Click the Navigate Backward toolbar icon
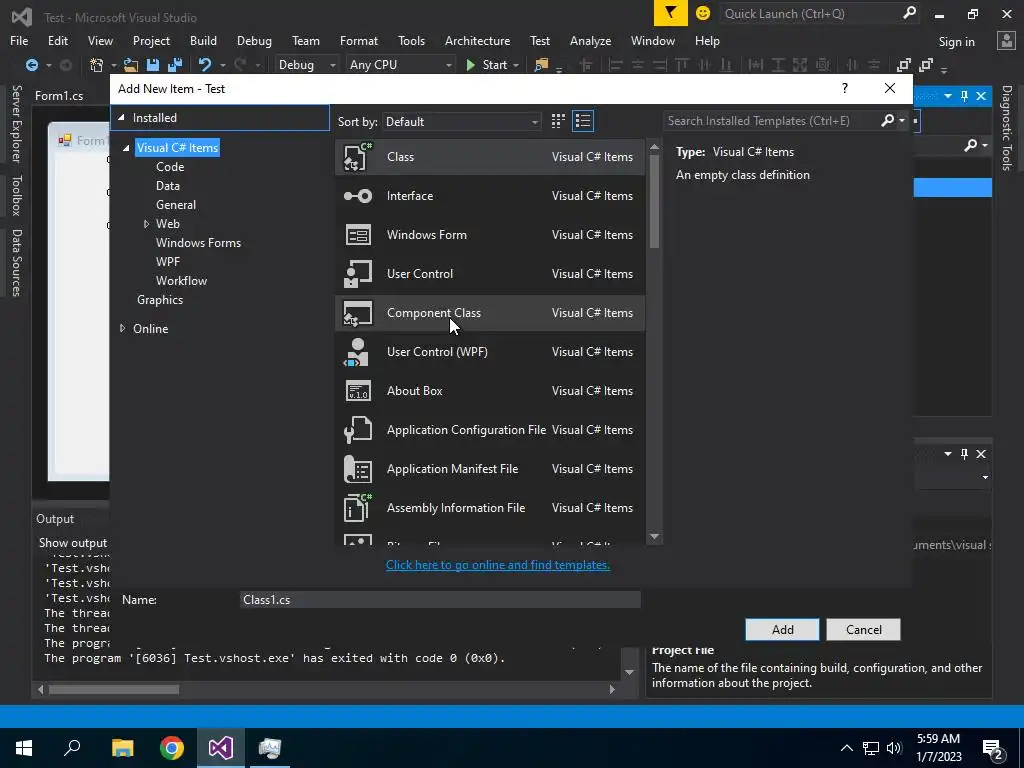This screenshot has width=1024, height=768. tap(31, 65)
